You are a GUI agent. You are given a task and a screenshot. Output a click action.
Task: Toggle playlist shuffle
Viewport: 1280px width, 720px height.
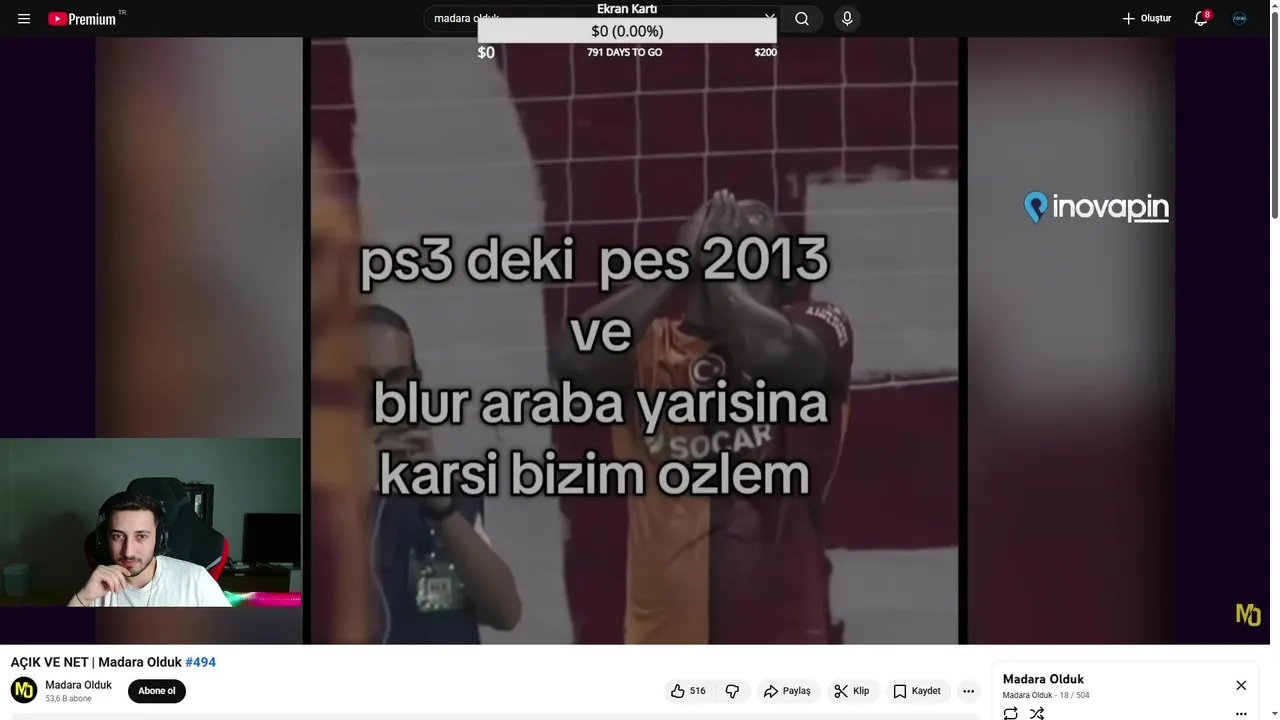tap(1037, 713)
